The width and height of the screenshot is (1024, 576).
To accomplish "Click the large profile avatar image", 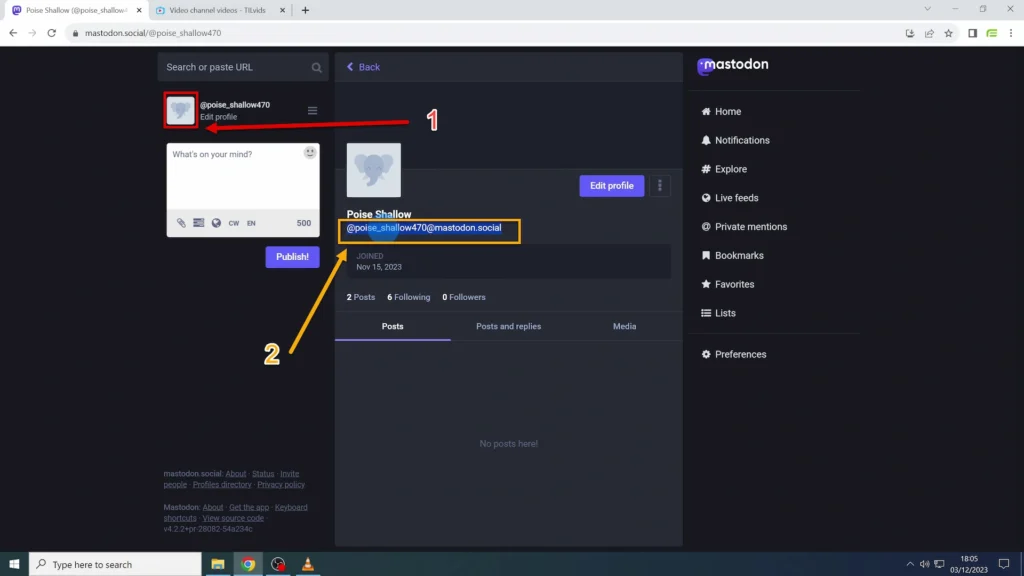I will (374, 170).
